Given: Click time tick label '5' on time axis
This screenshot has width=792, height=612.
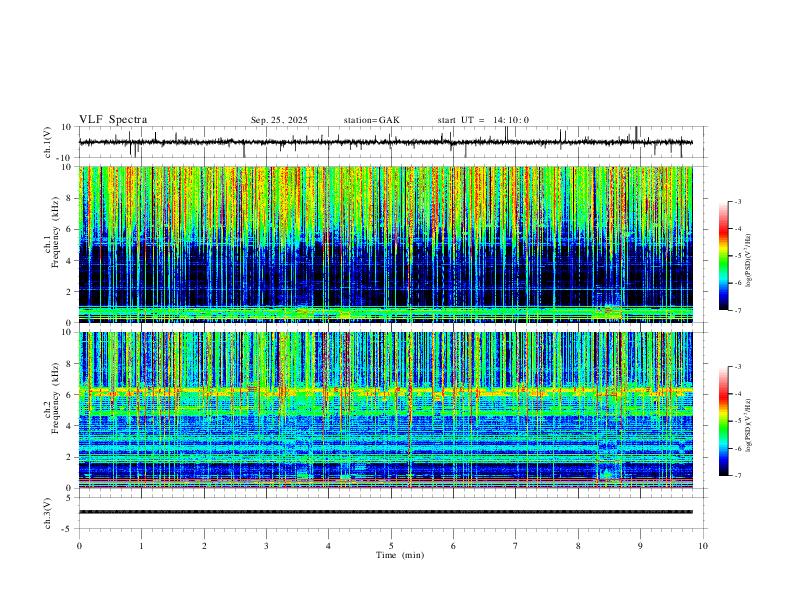Looking at the screenshot, I should (x=391, y=546).
